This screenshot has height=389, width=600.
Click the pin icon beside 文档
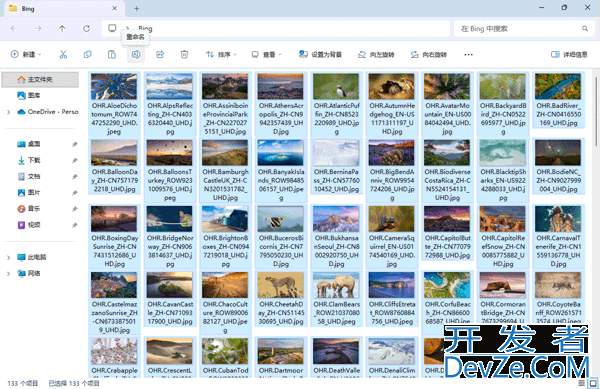point(75,177)
